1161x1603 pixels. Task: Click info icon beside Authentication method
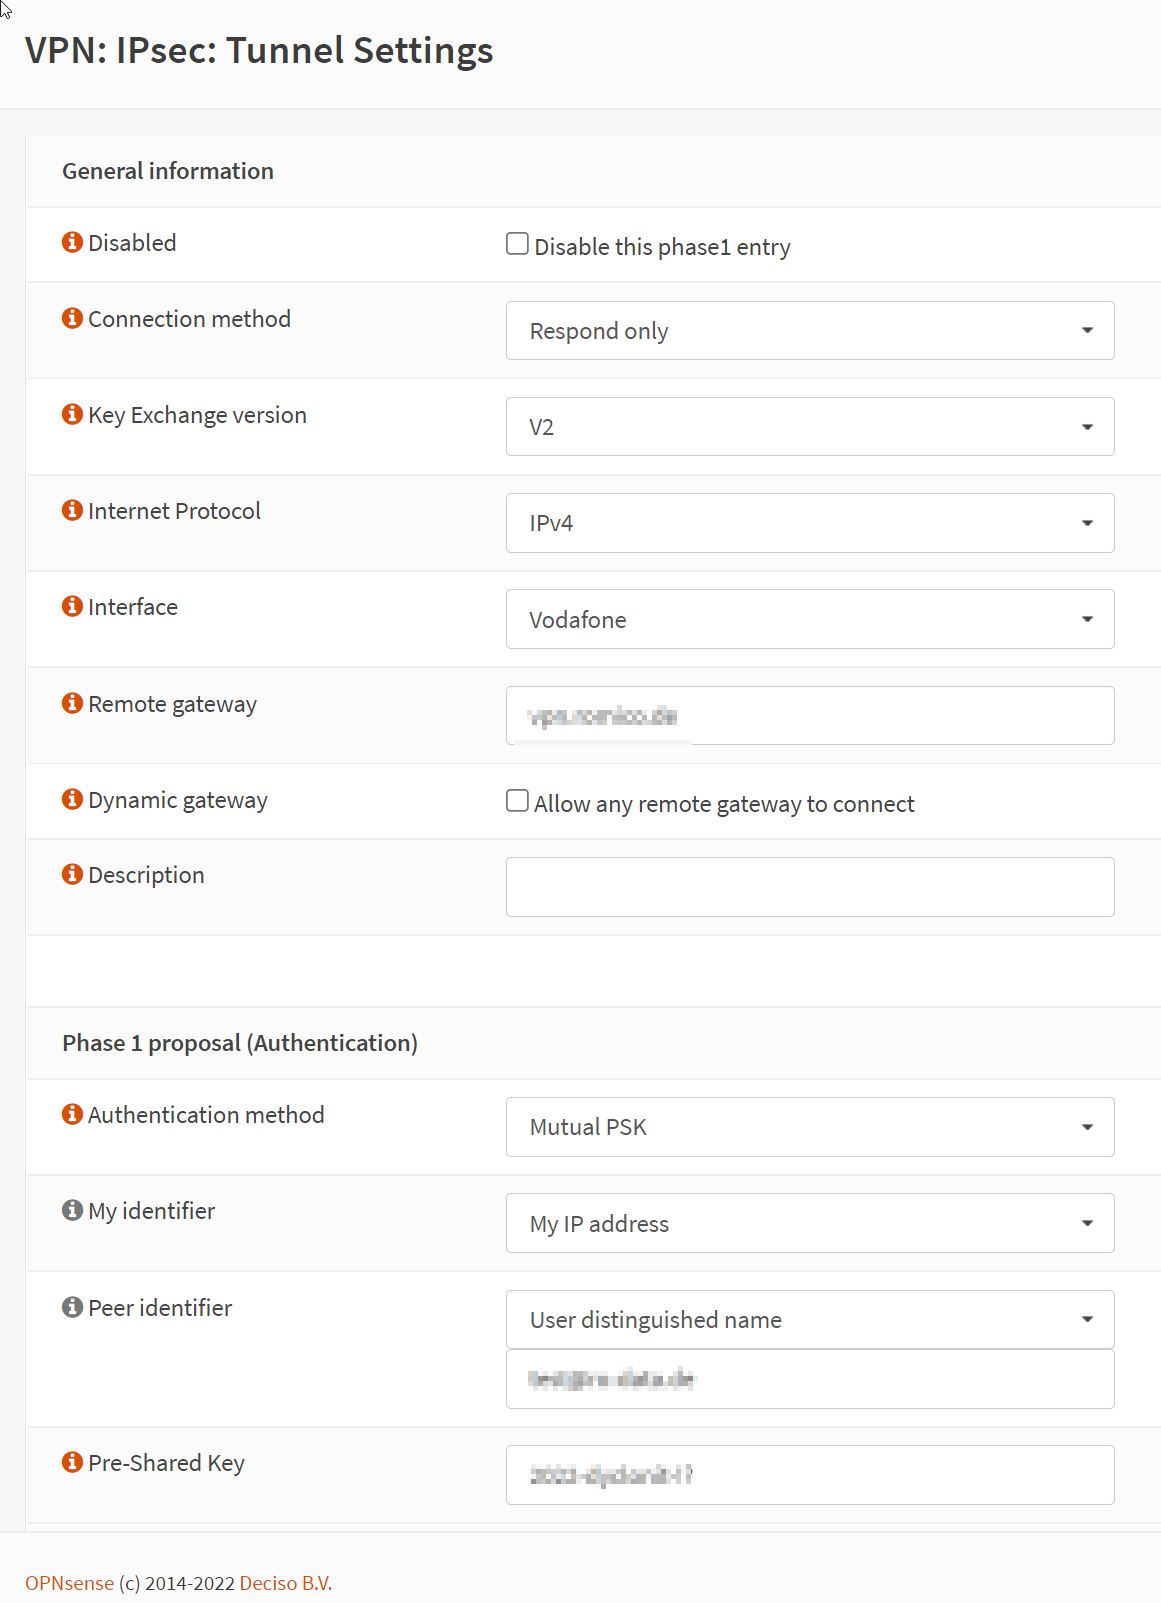point(72,1114)
